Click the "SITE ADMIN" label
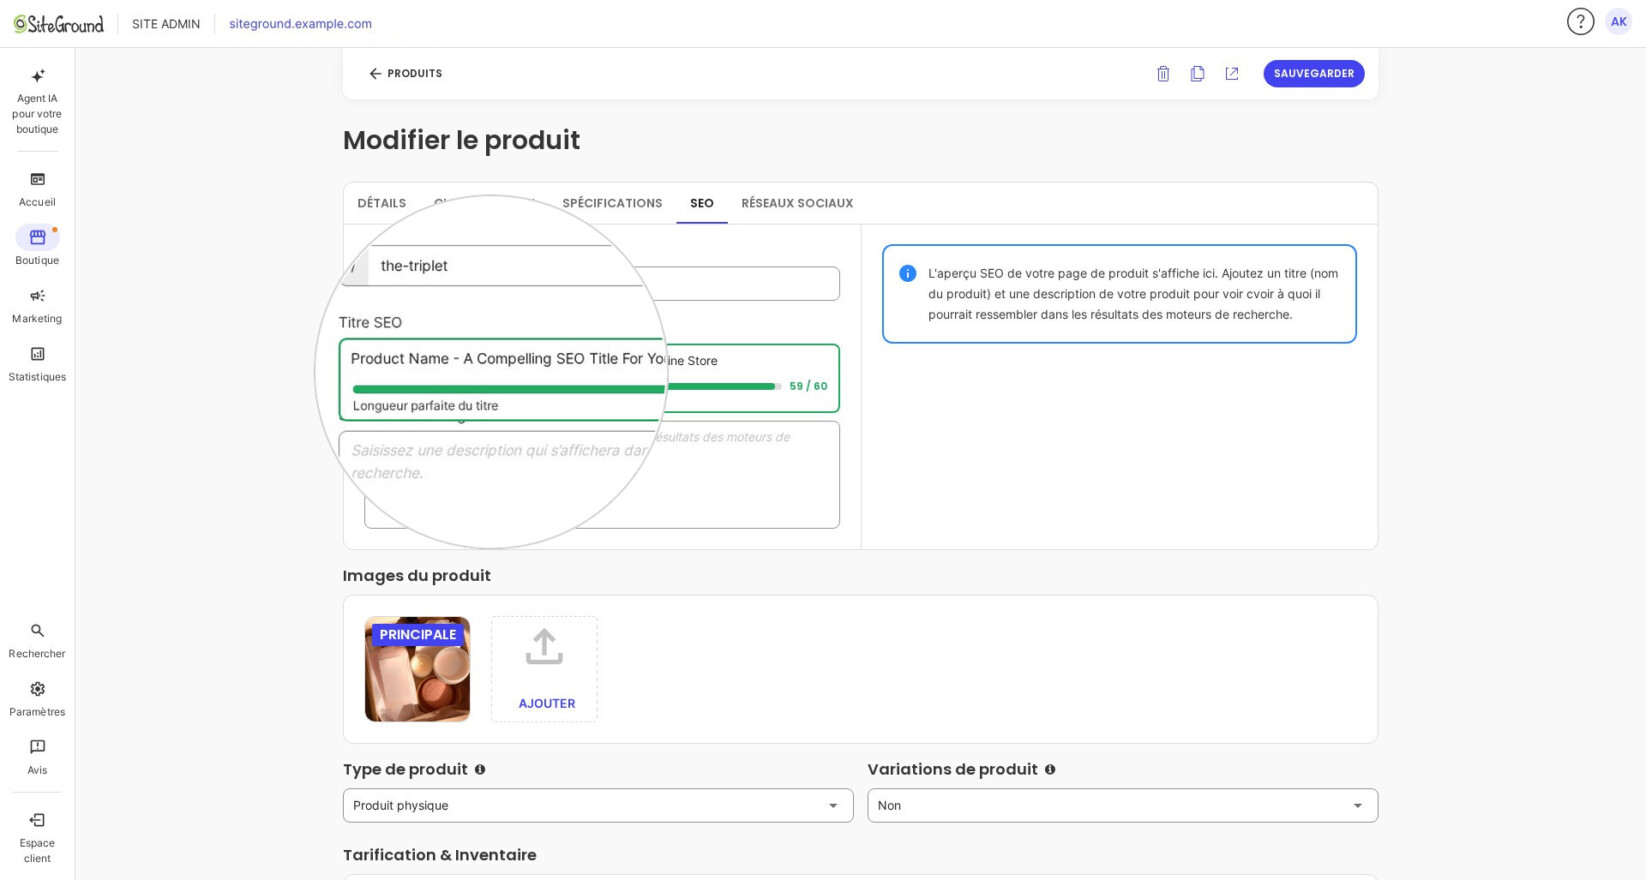Image resolution: width=1646 pixels, height=880 pixels. coord(166,24)
